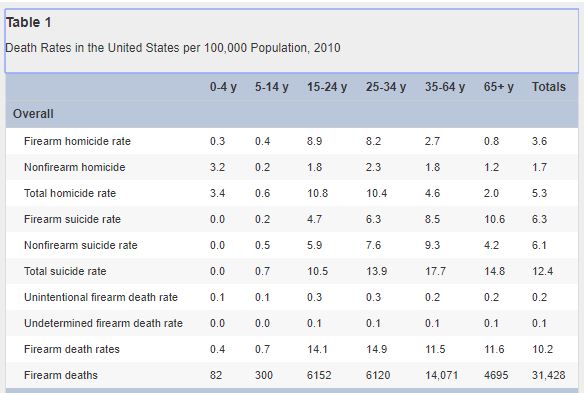Click the Totals column header

[x=549, y=87]
